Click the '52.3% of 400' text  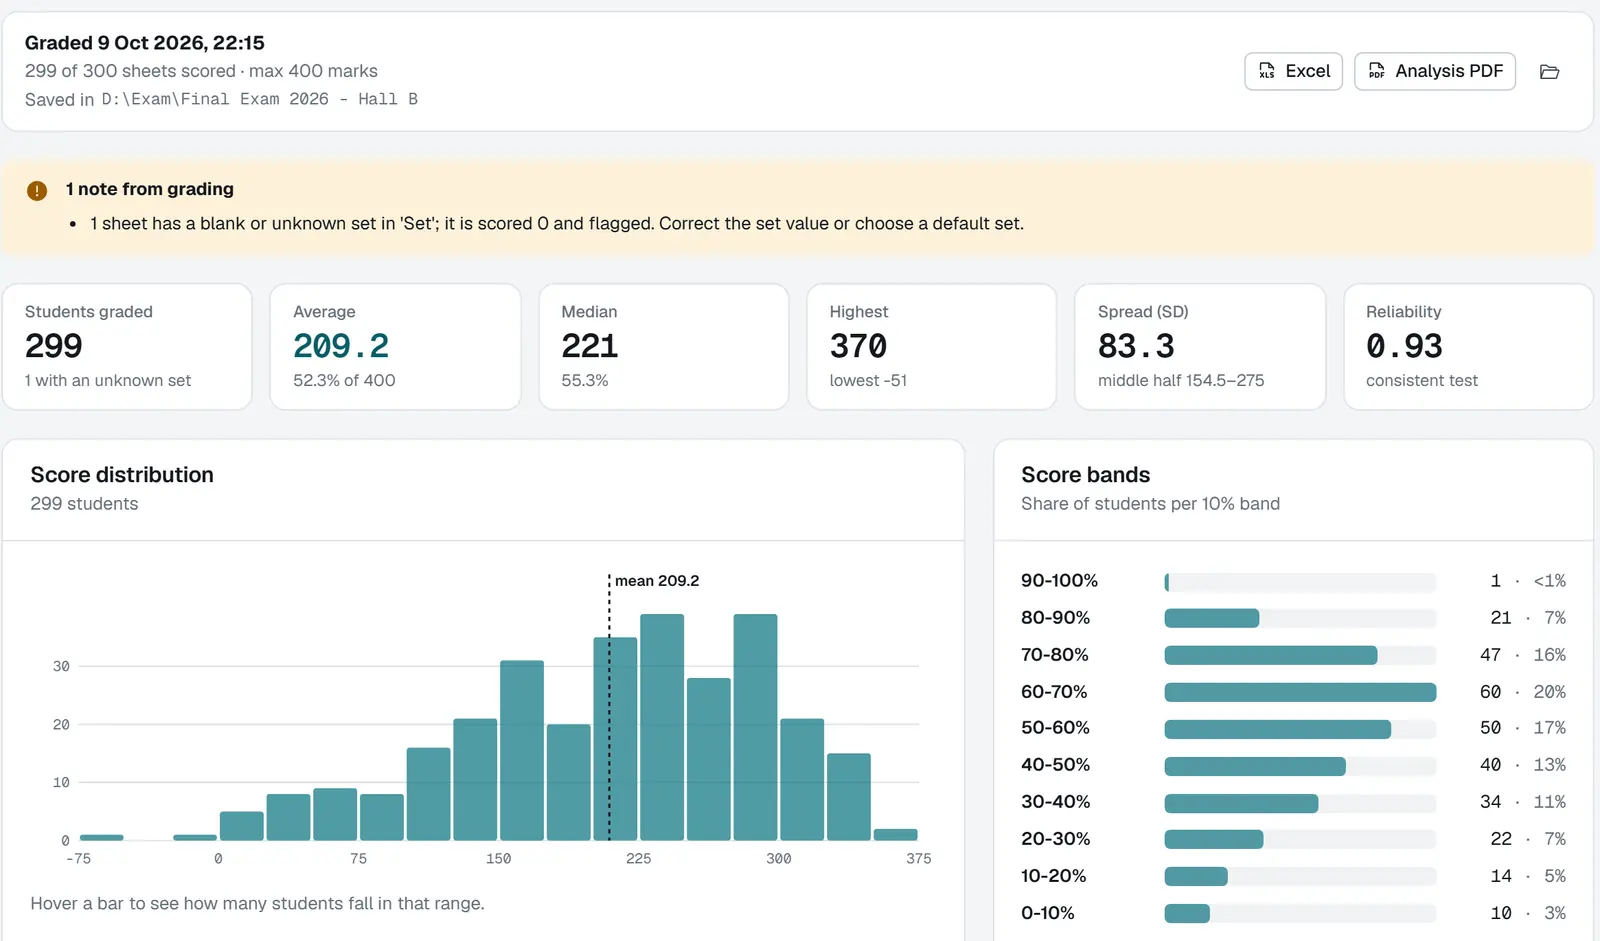pos(344,381)
